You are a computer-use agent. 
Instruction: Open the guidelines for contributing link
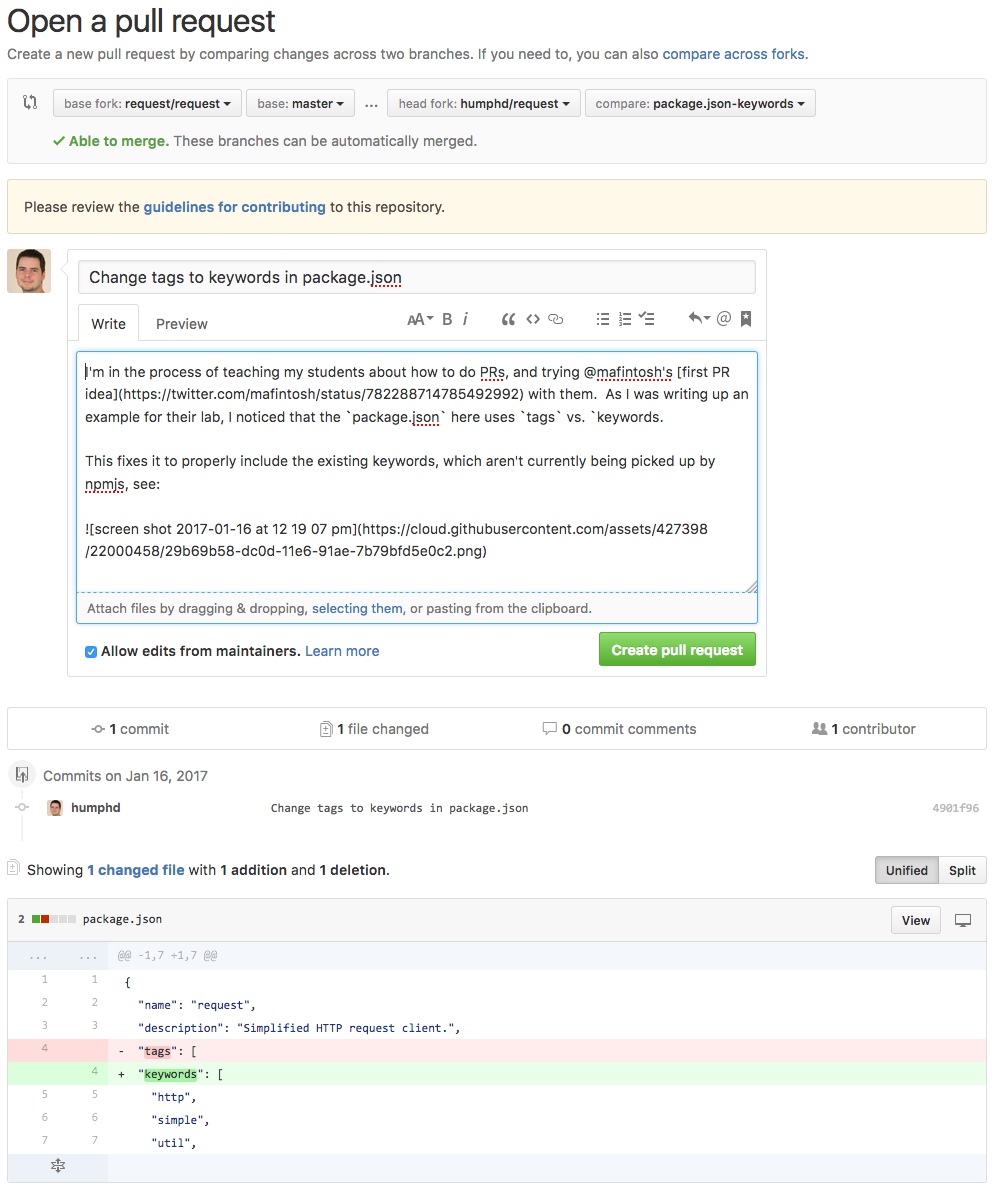234,207
